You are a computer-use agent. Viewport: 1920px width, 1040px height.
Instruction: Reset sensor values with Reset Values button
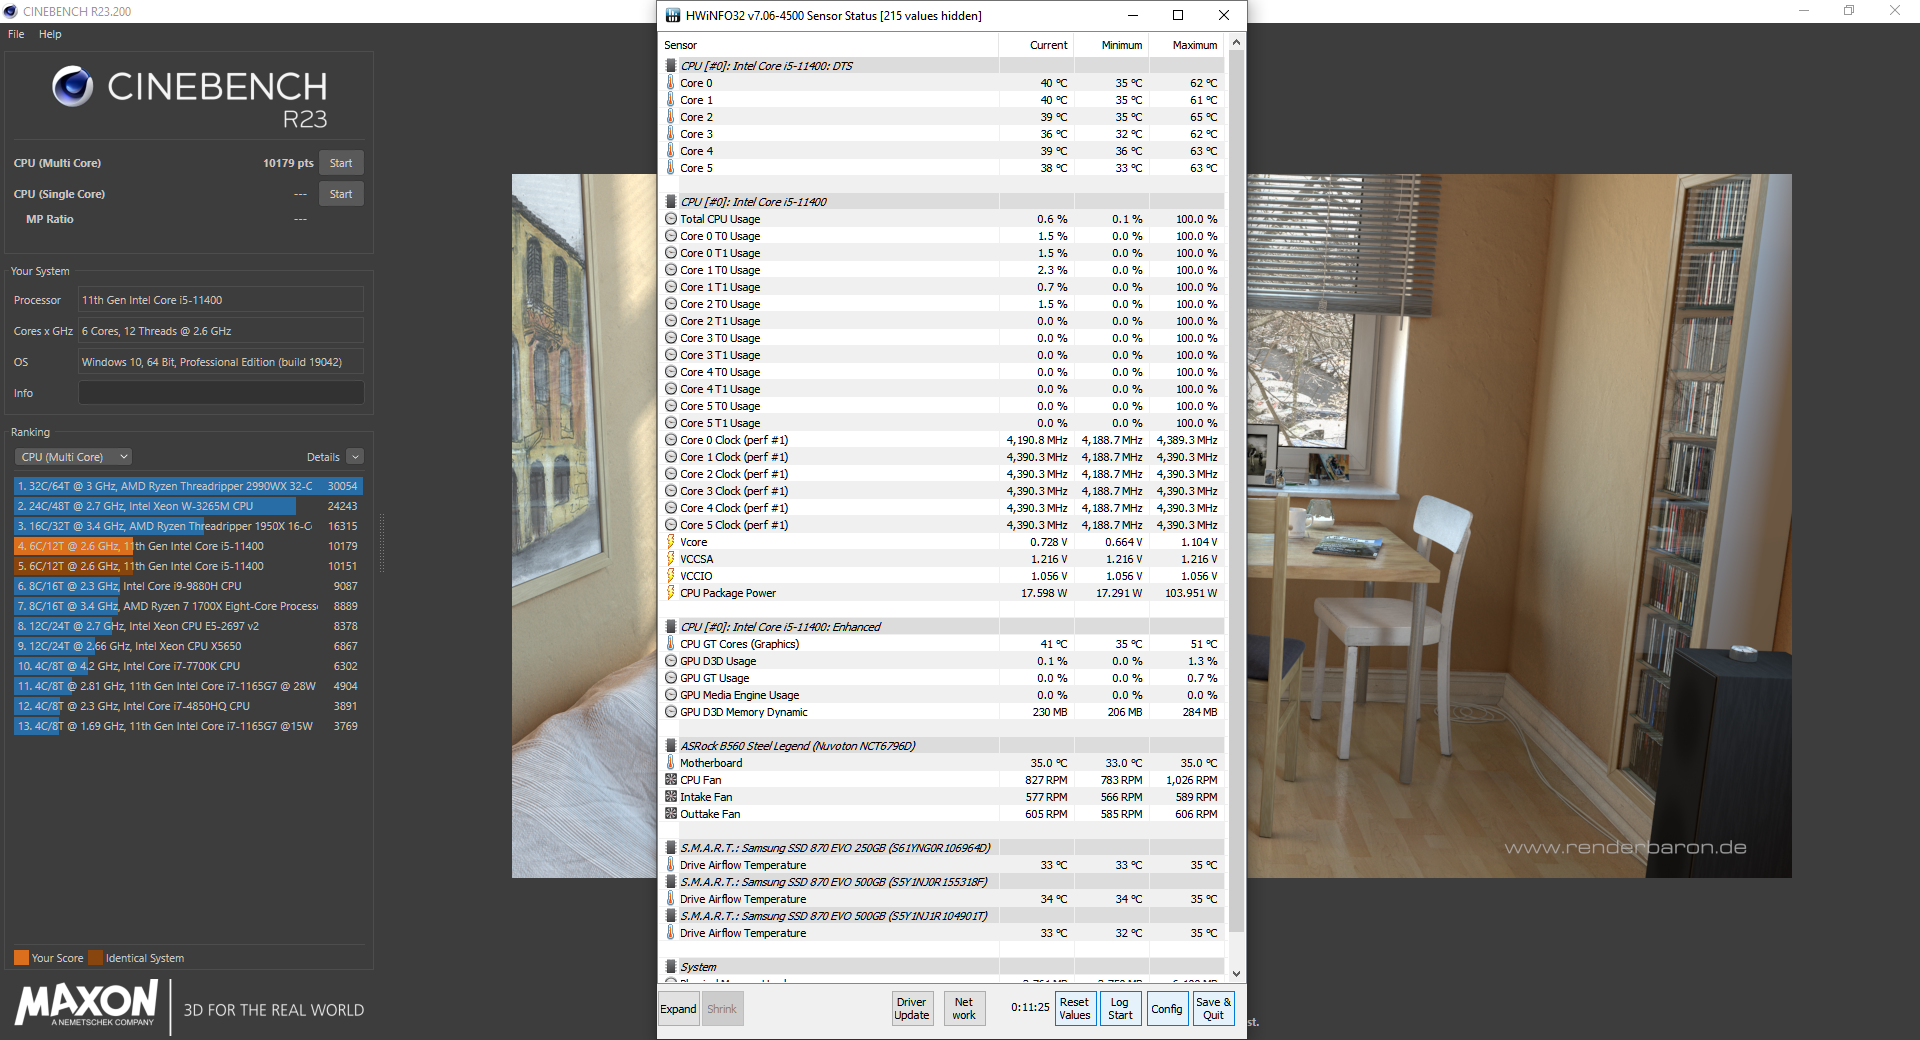point(1075,1009)
